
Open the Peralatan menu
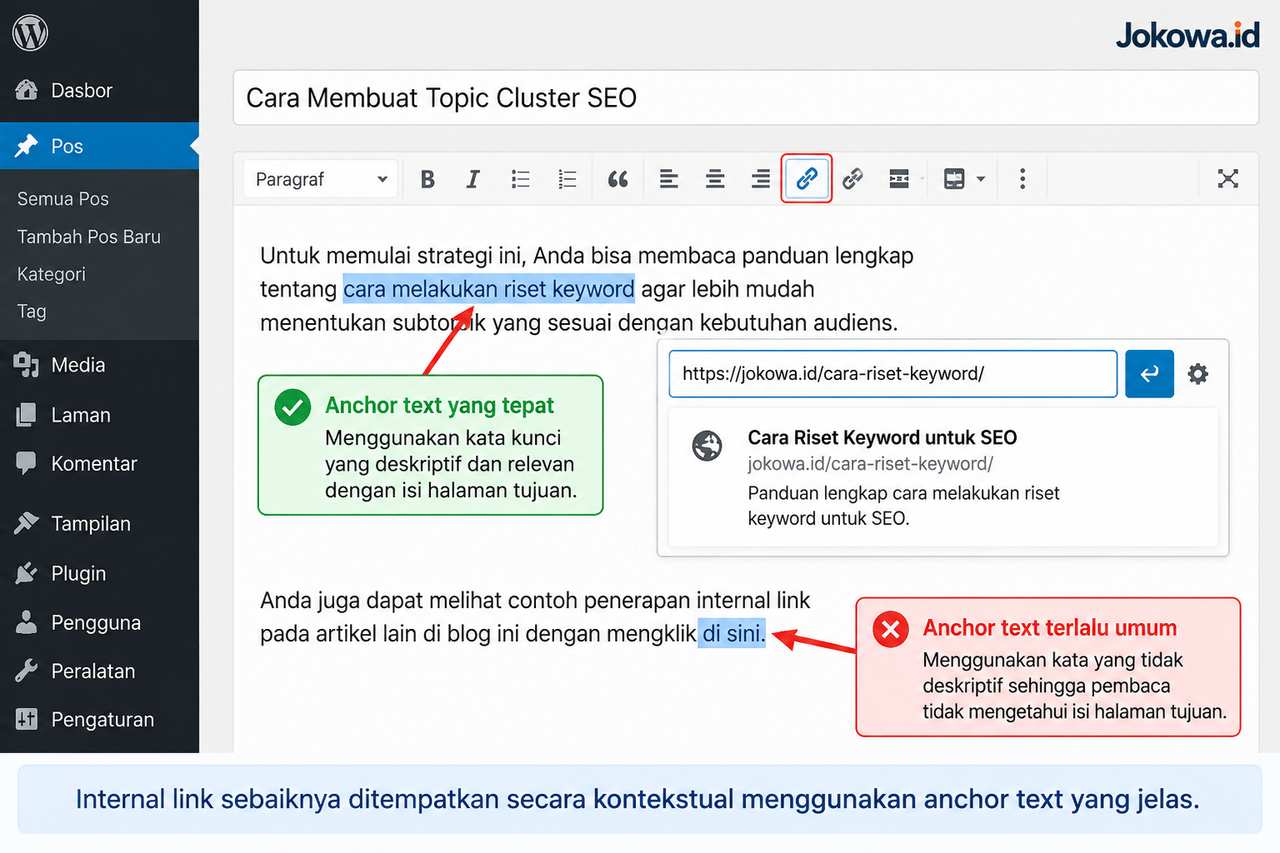[100, 671]
